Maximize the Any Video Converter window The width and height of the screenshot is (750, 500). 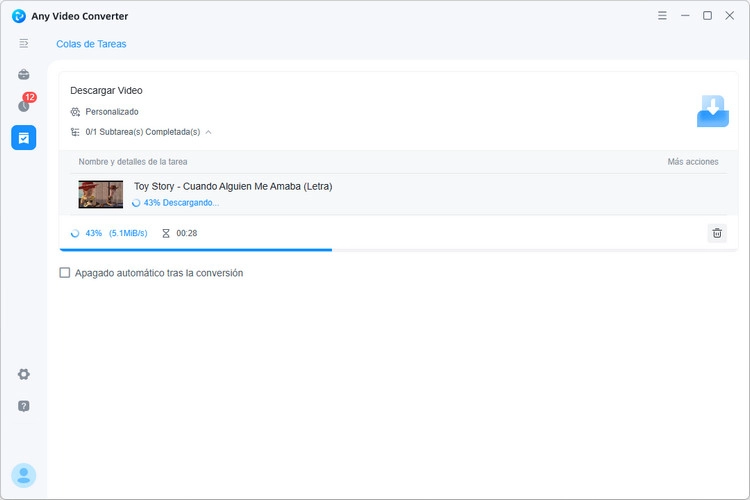coord(707,16)
